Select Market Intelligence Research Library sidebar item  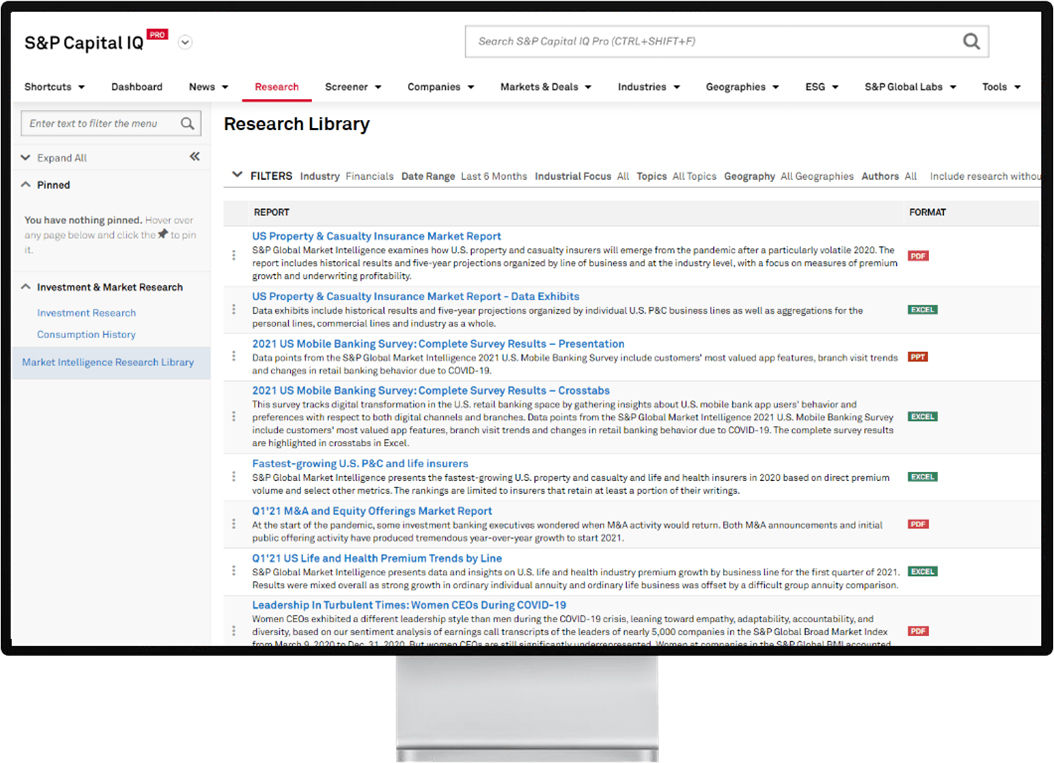click(111, 362)
